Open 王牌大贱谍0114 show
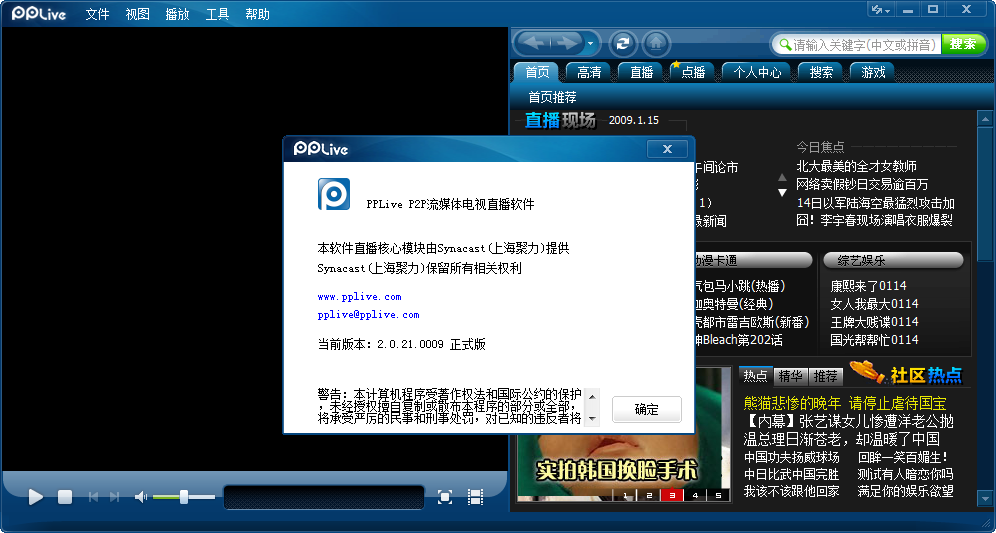Screen dimensions: 996x533 874,321
